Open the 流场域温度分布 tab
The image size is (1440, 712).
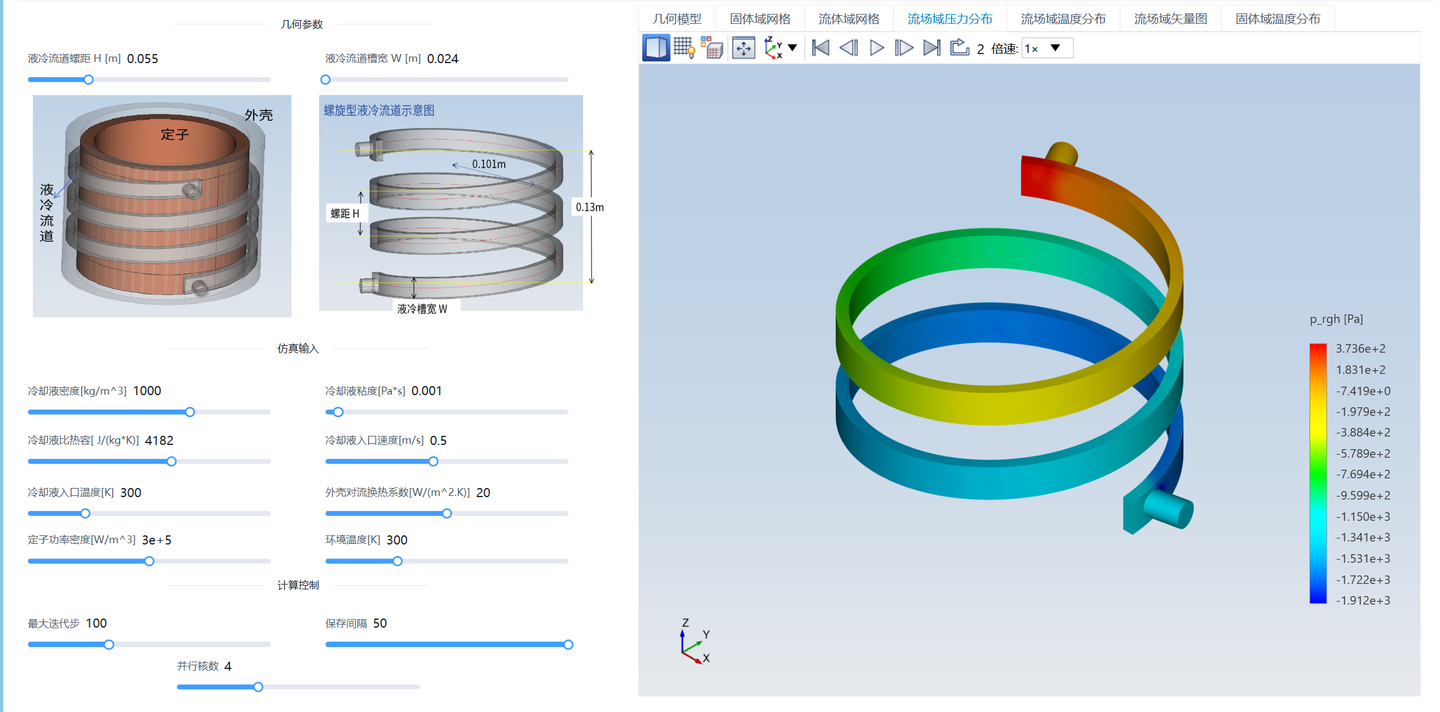point(1063,19)
